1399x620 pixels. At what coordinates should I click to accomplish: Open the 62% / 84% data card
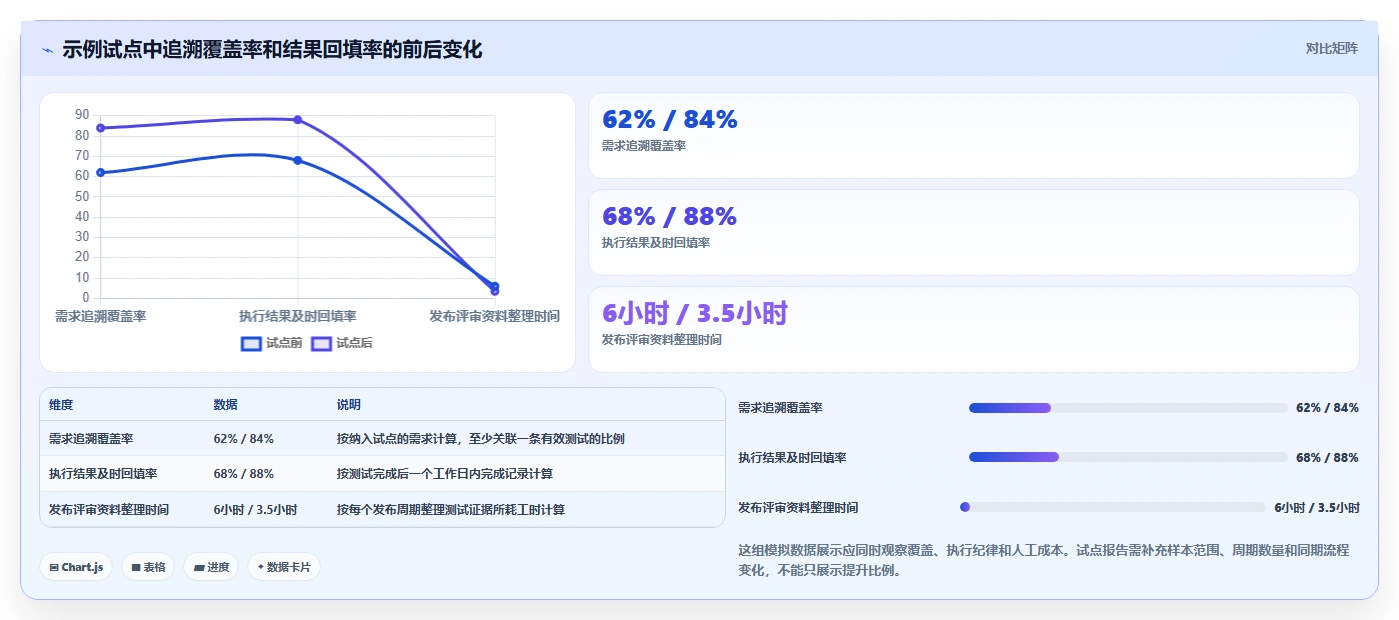pyautogui.click(x=973, y=135)
